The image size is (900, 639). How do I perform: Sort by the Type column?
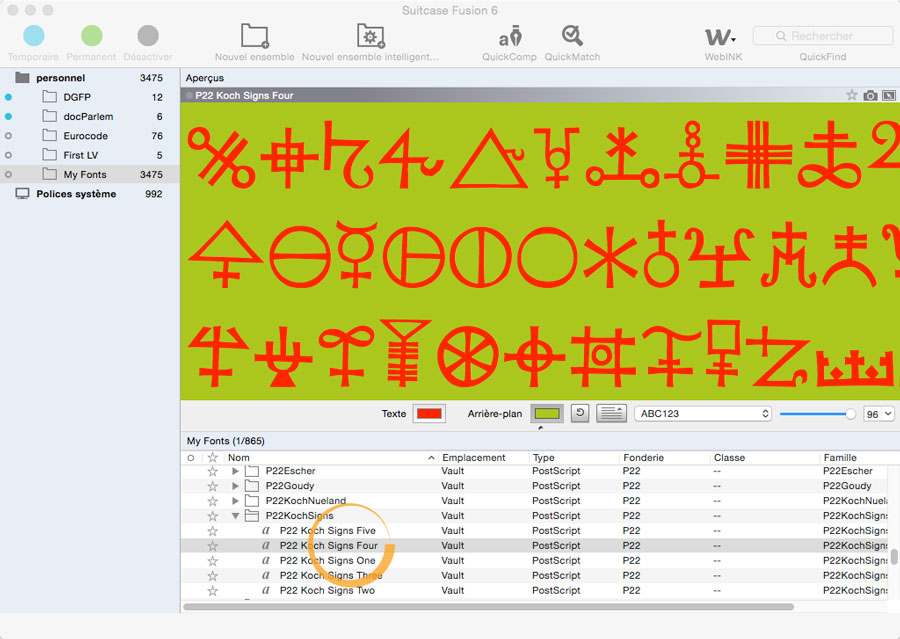pos(574,458)
